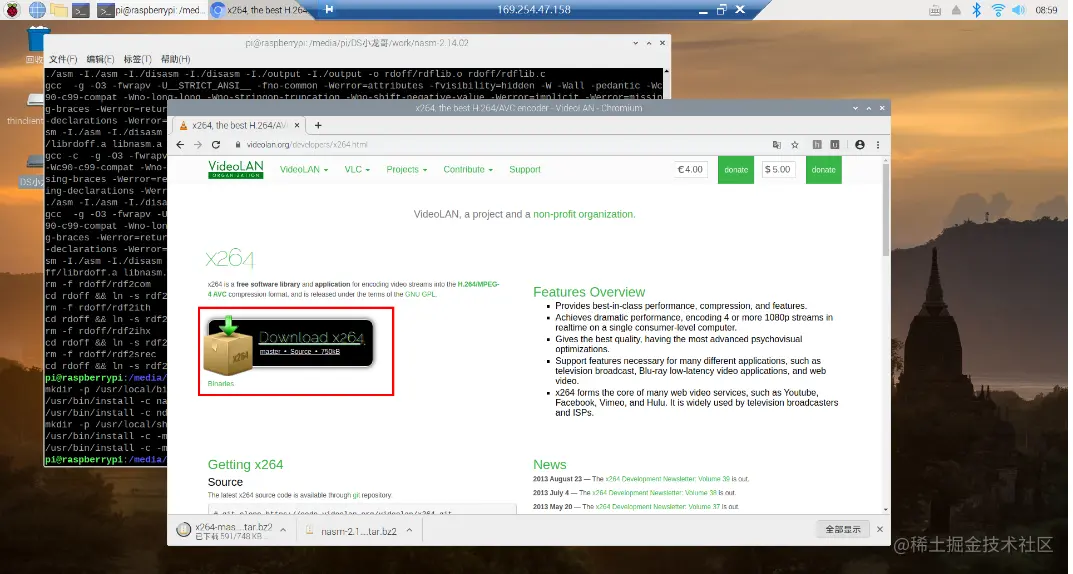1073x574 pixels.
Task: Expand the Projects dropdown menu
Action: [406, 169]
